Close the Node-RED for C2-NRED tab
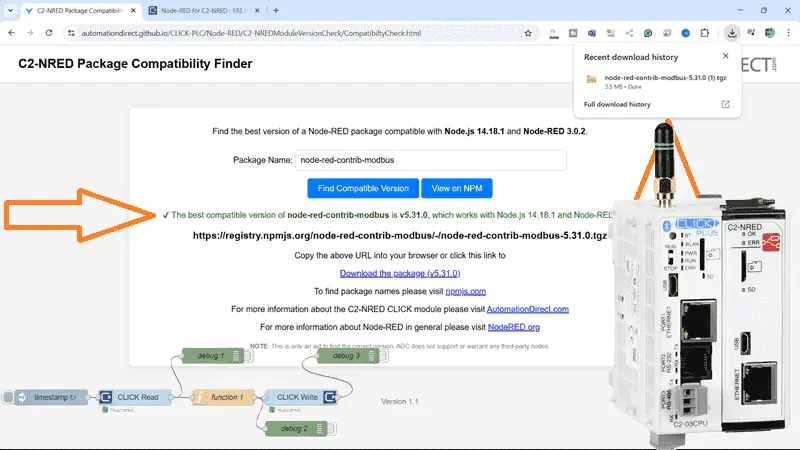 257,11
